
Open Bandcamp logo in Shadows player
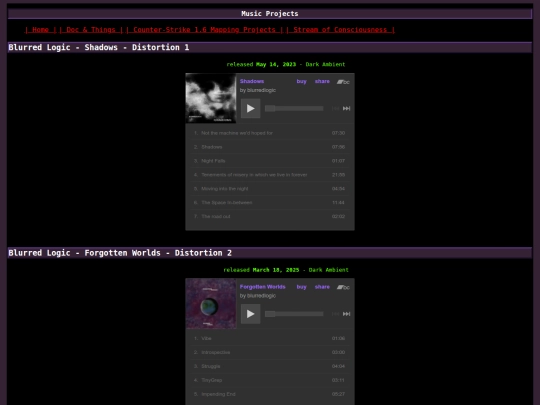tap(343, 82)
